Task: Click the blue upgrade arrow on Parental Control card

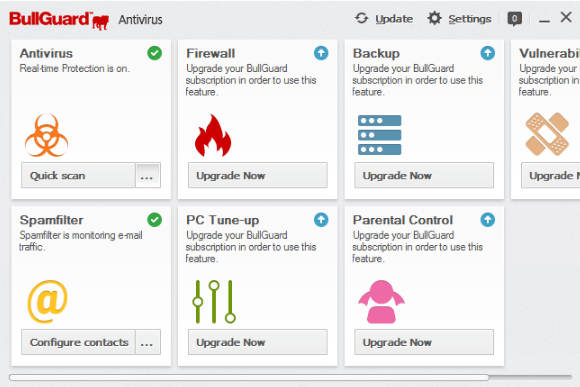Action: (488, 220)
